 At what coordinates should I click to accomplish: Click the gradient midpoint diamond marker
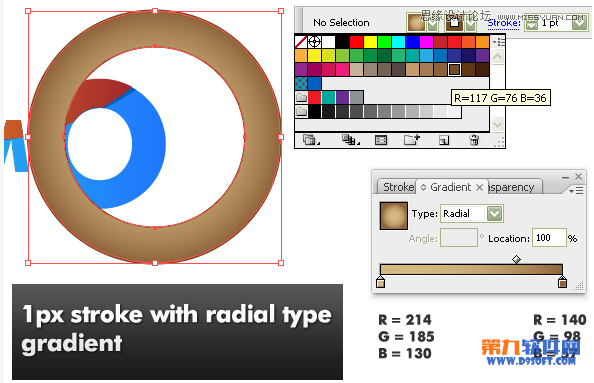pyautogui.click(x=516, y=260)
